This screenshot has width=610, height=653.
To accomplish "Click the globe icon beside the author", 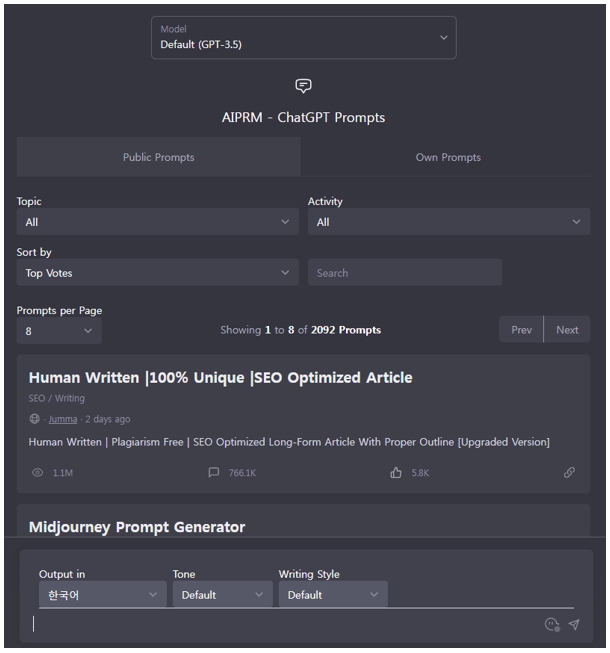I will 35,419.
